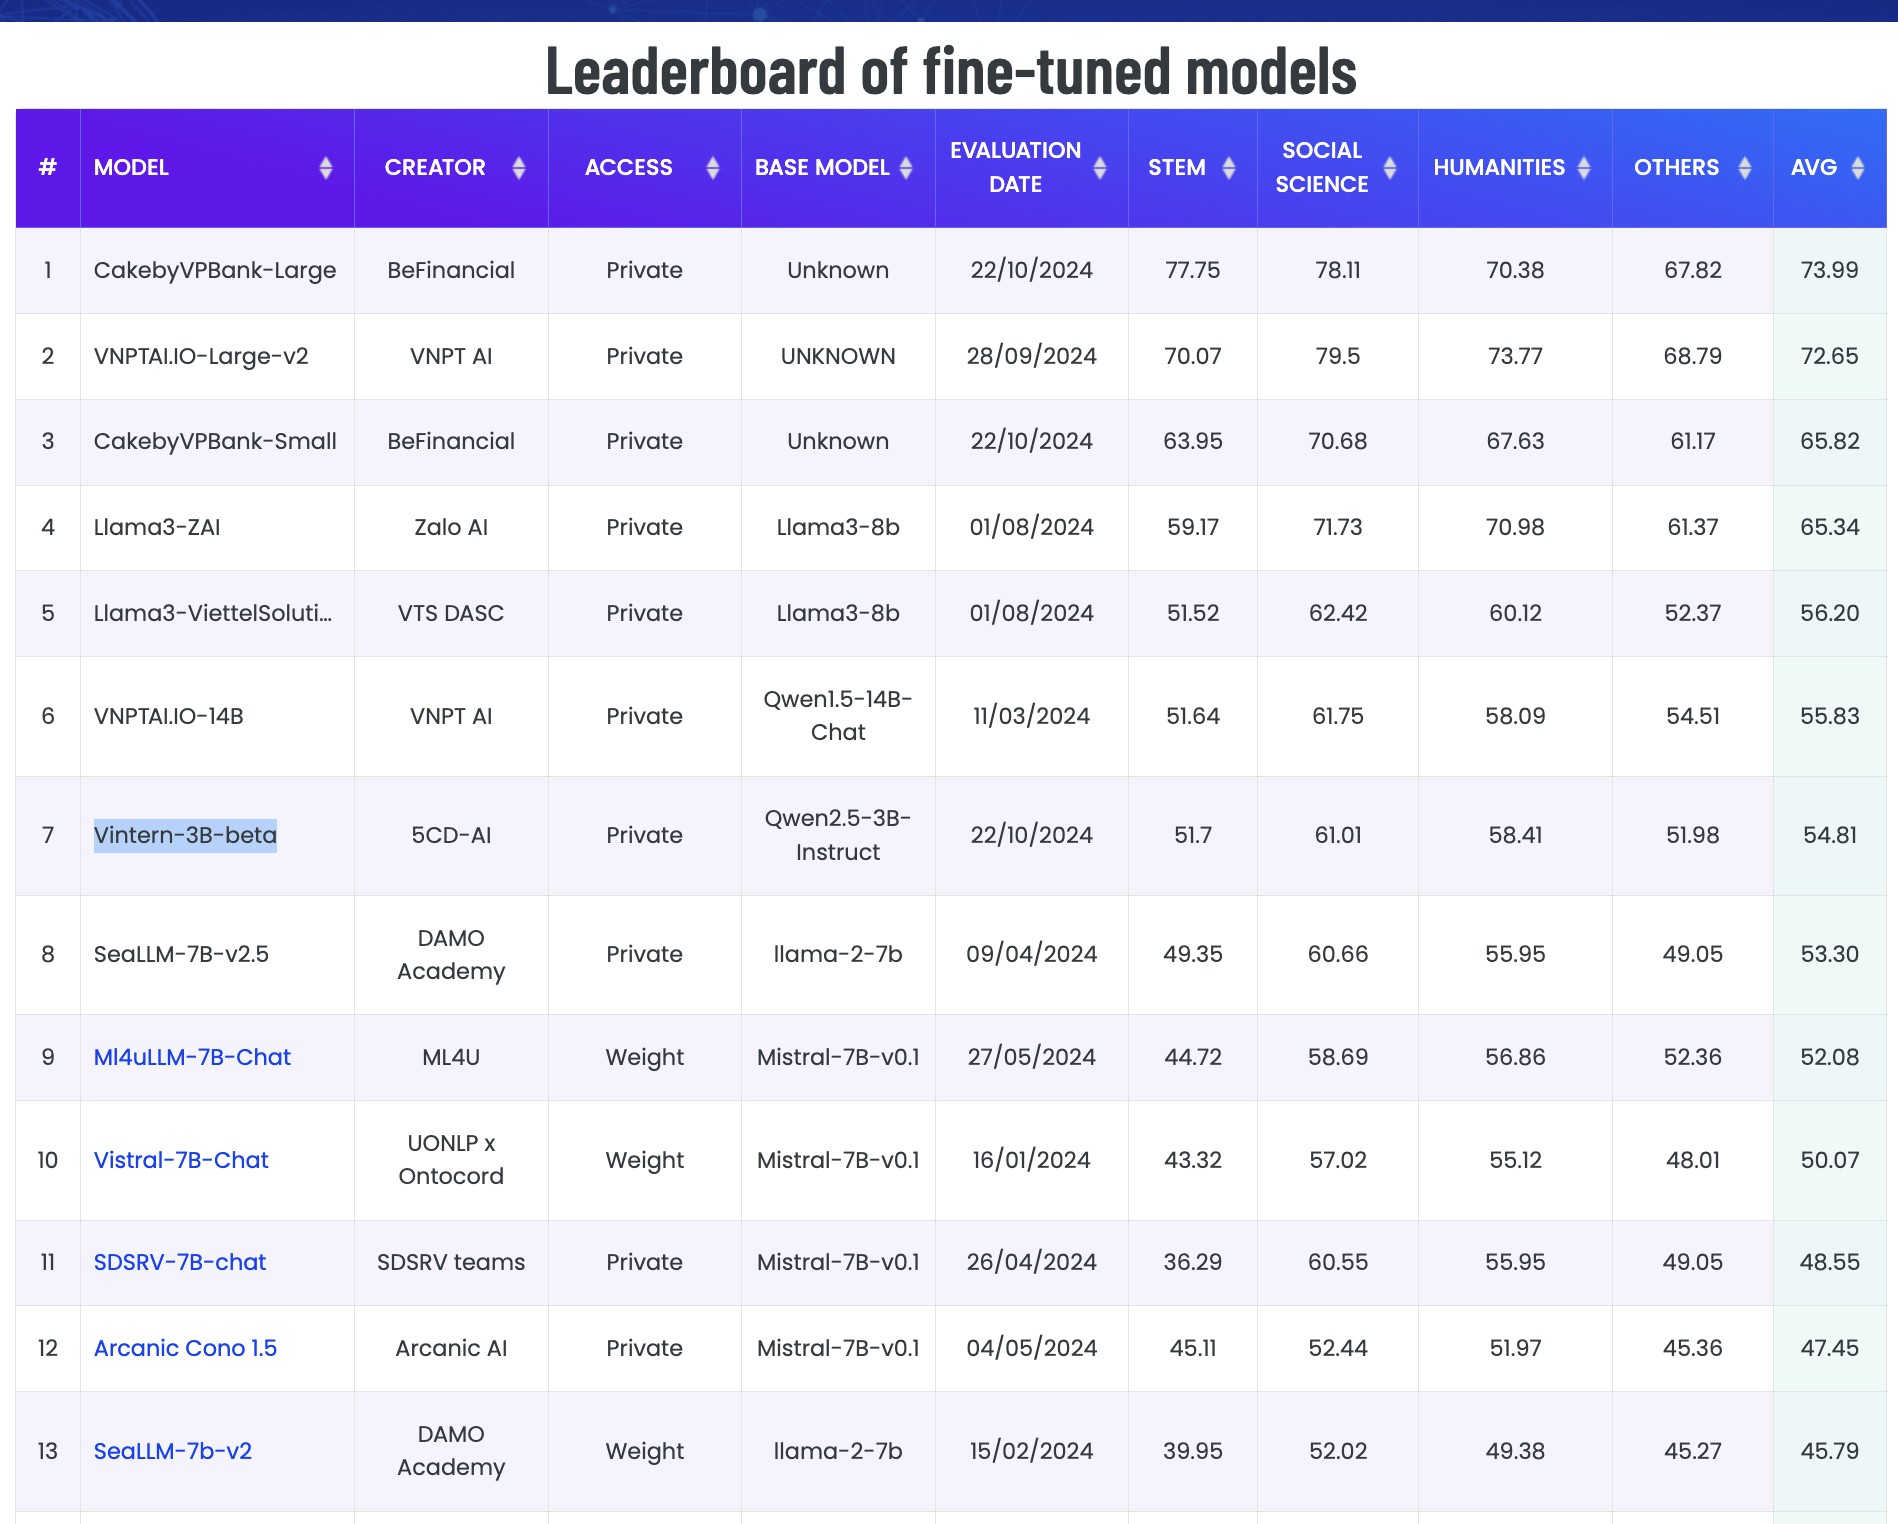1898x1524 pixels.
Task: Click EVALUATION DATE sort arrows
Action: [1099, 168]
